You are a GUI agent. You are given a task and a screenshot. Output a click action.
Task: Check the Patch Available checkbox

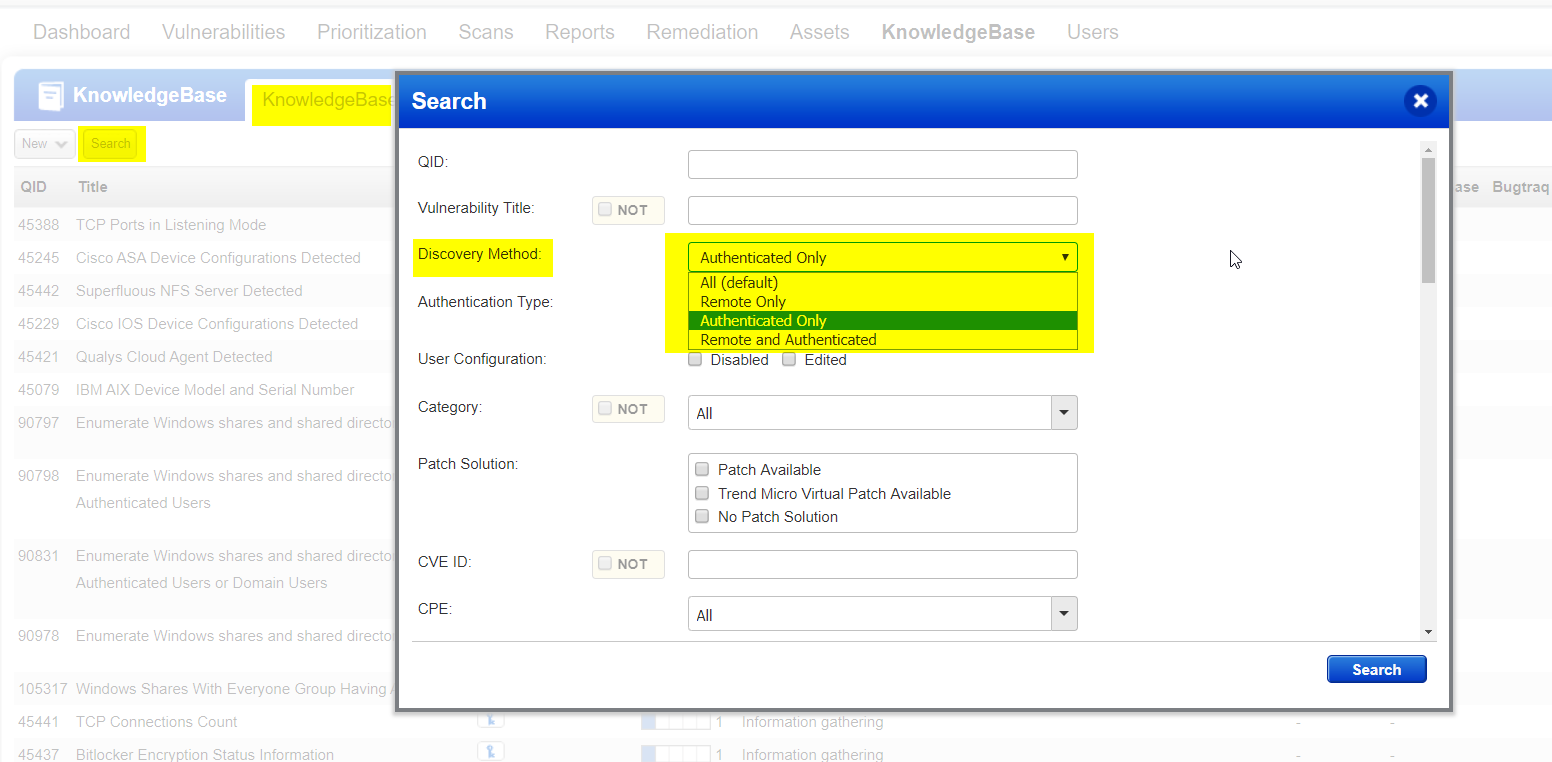[x=701, y=469]
